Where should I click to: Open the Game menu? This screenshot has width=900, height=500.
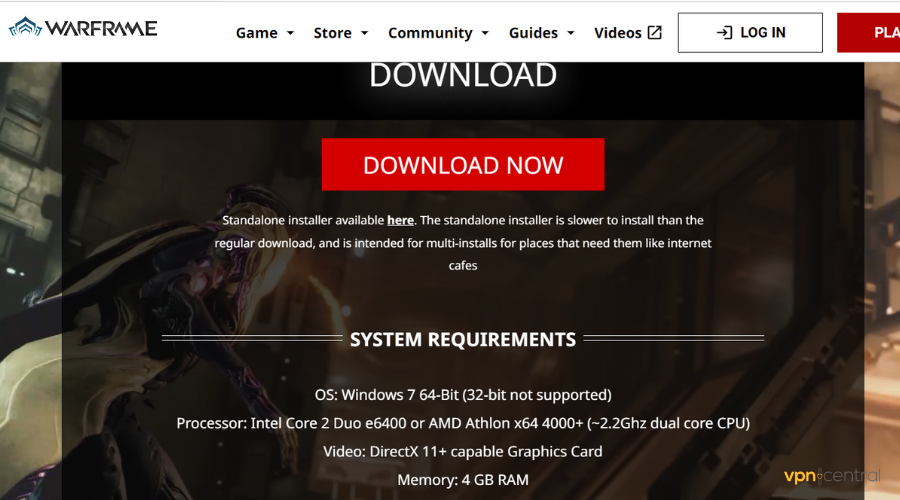point(257,33)
